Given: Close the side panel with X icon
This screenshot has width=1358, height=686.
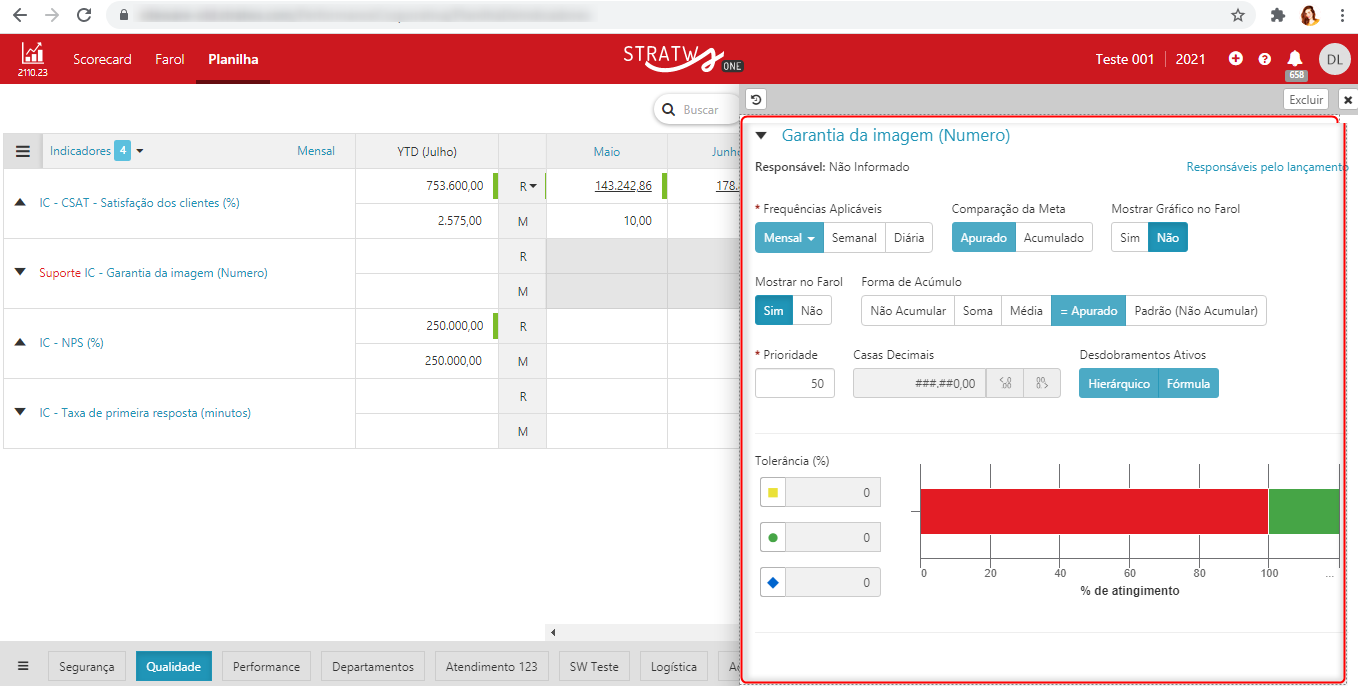Looking at the screenshot, I should pos(1347,100).
